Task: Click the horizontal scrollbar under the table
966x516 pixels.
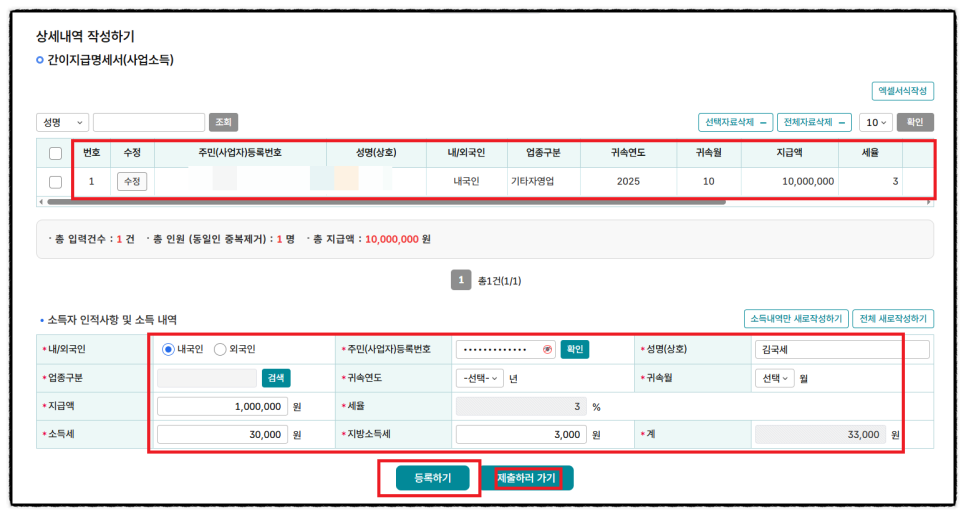Action: click(x=386, y=202)
